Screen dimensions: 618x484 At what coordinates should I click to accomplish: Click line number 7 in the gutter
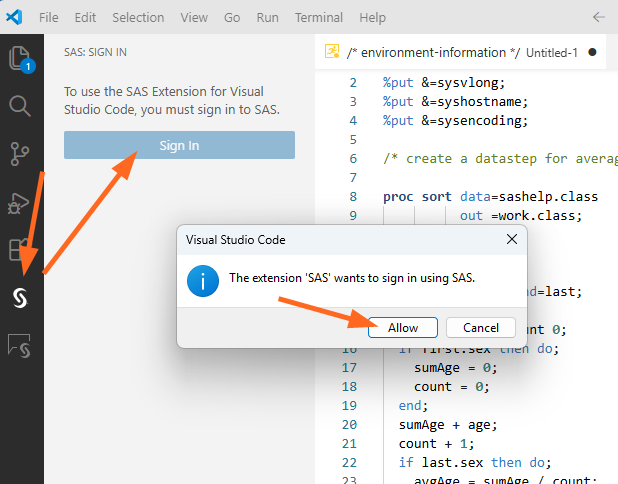click(353, 178)
